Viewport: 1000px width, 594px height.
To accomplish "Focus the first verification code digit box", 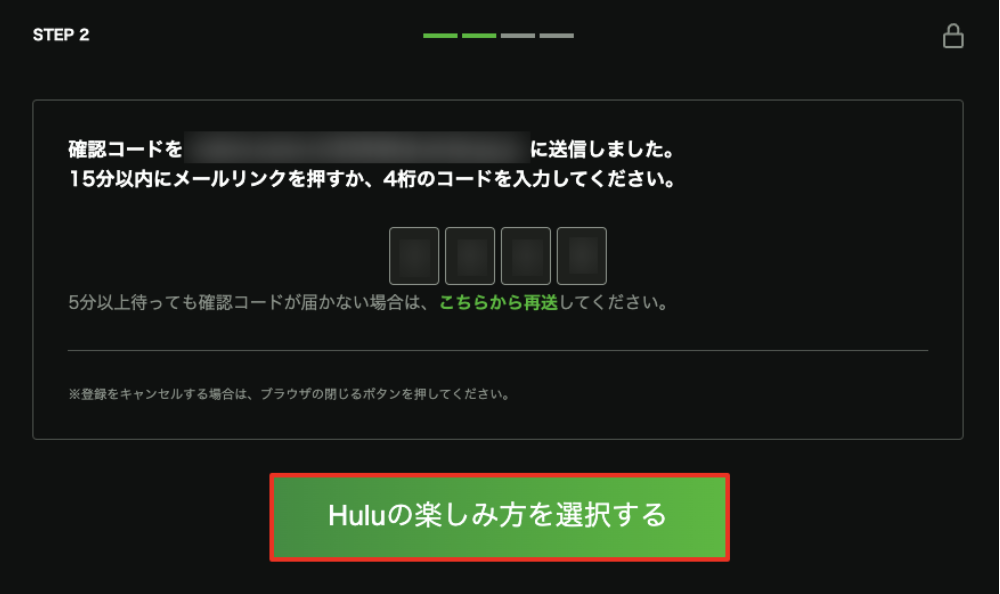I will coord(414,256).
